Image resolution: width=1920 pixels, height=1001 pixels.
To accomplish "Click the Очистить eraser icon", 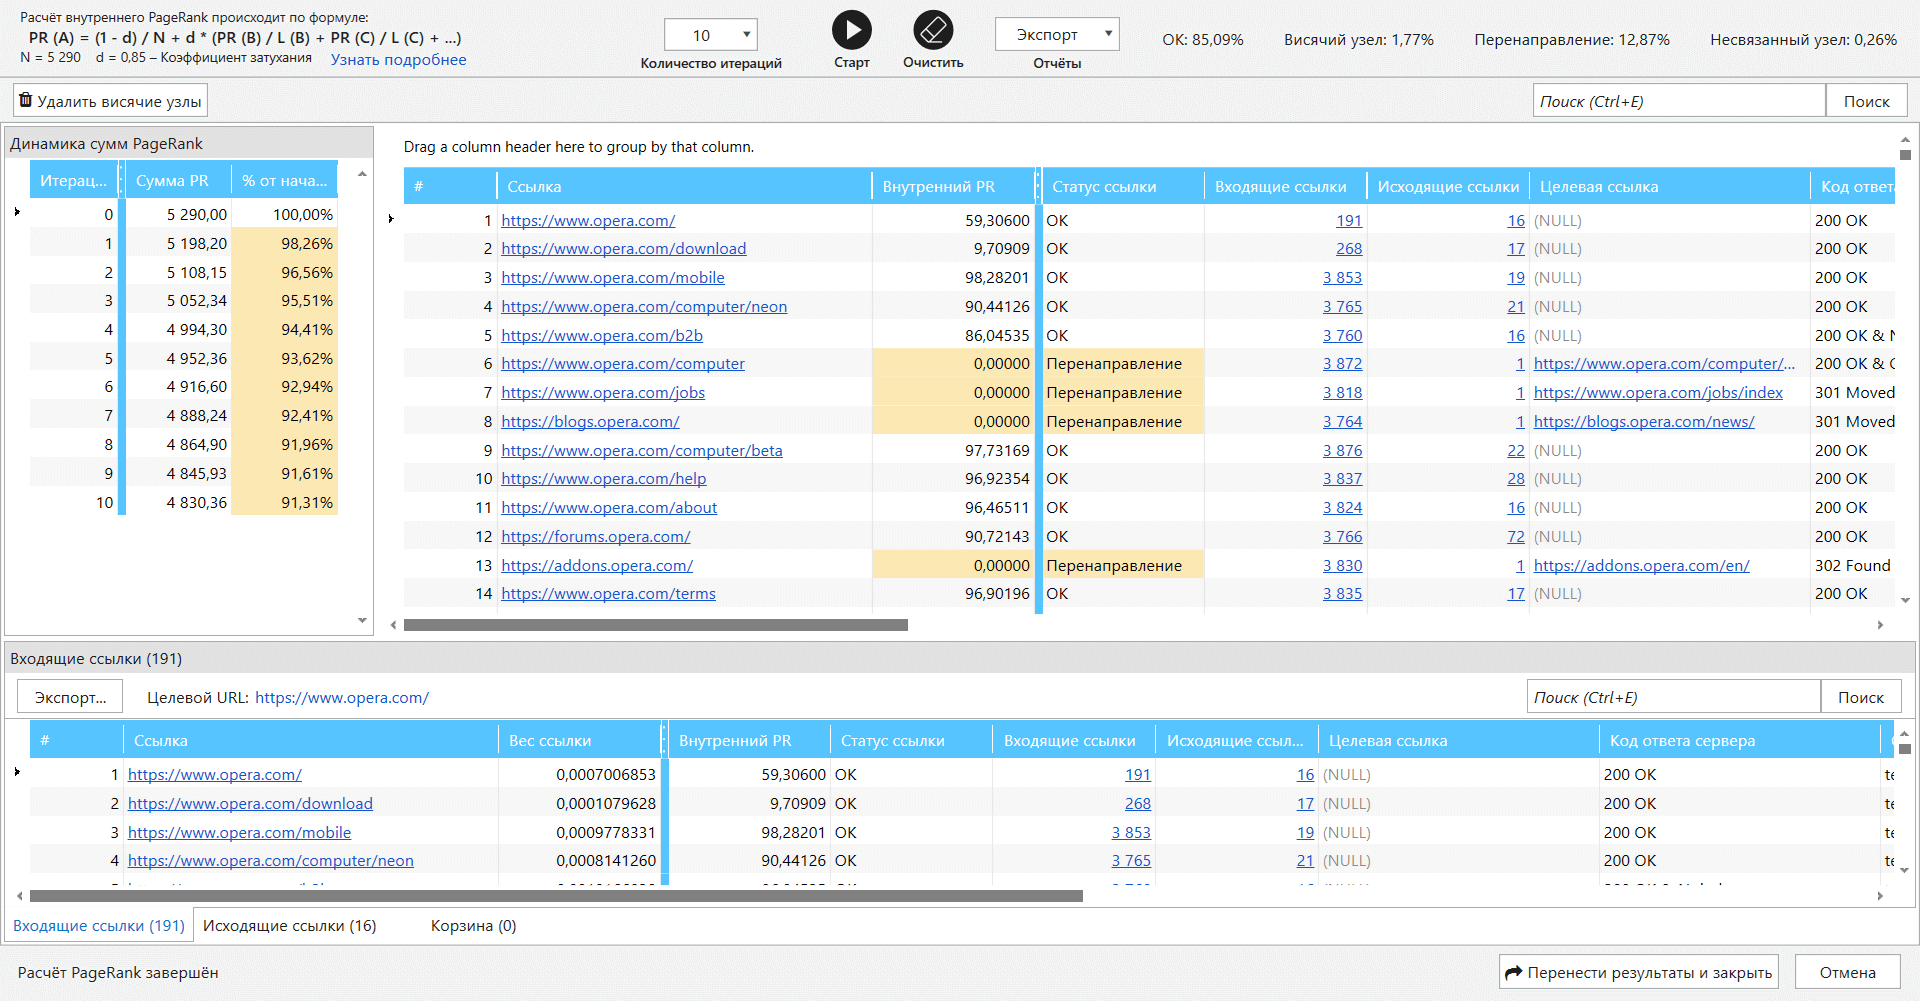I will click(933, 30).
